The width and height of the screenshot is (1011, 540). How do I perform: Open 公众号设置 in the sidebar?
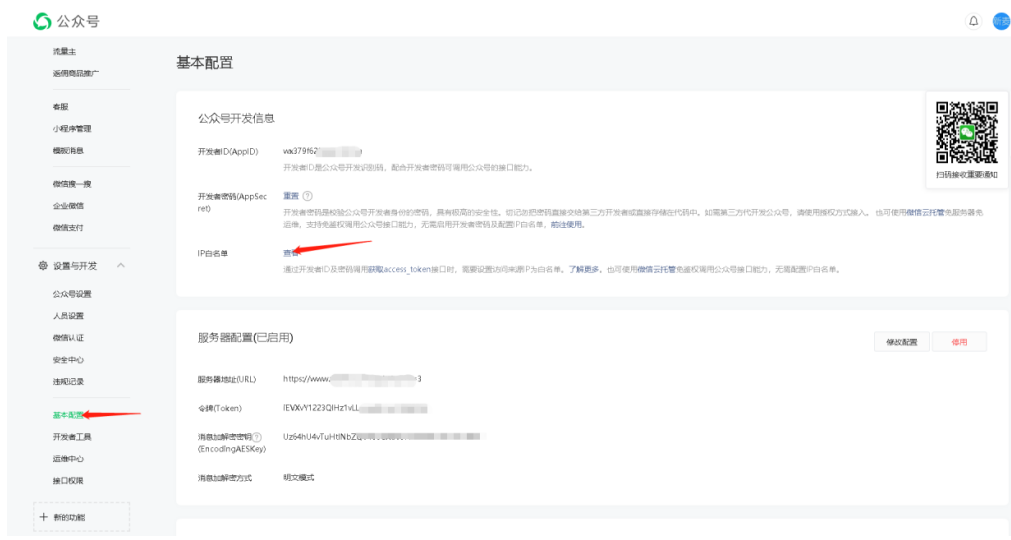(x=72, y=294)
